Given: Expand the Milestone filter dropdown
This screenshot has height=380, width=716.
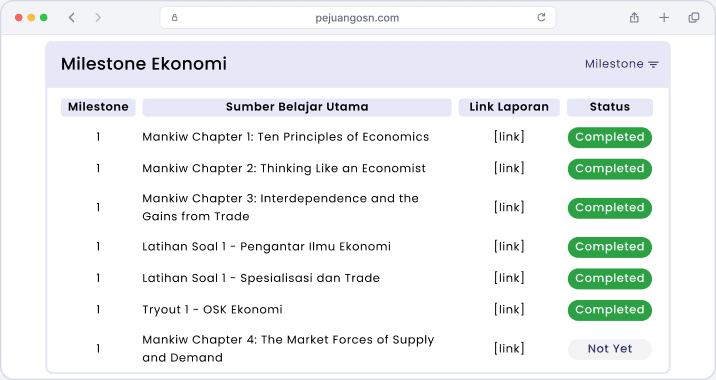Looking at the screenshot, I should point(621,64).
